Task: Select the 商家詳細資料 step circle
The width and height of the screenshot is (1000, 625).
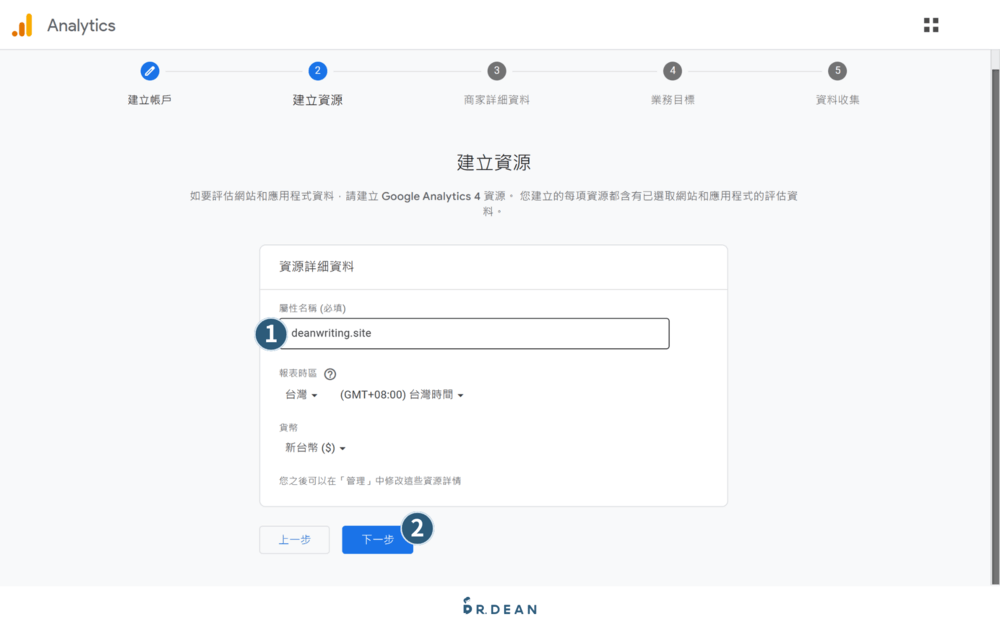Action: 496,71
